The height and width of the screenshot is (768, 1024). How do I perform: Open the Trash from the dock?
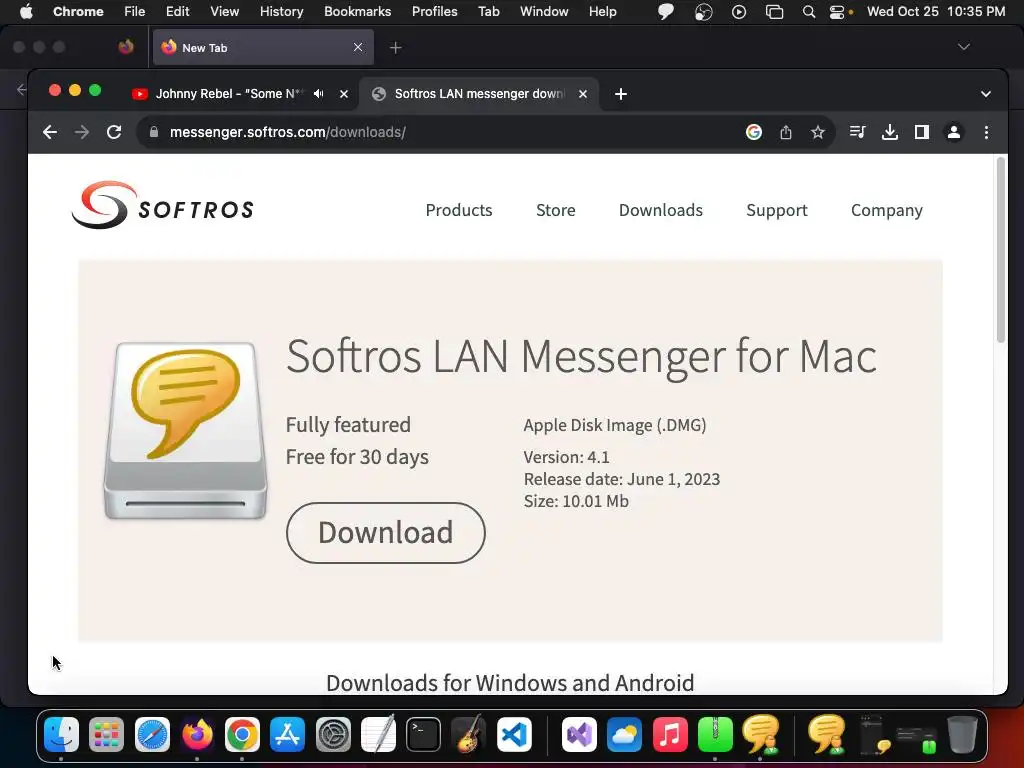coord(962,735)
